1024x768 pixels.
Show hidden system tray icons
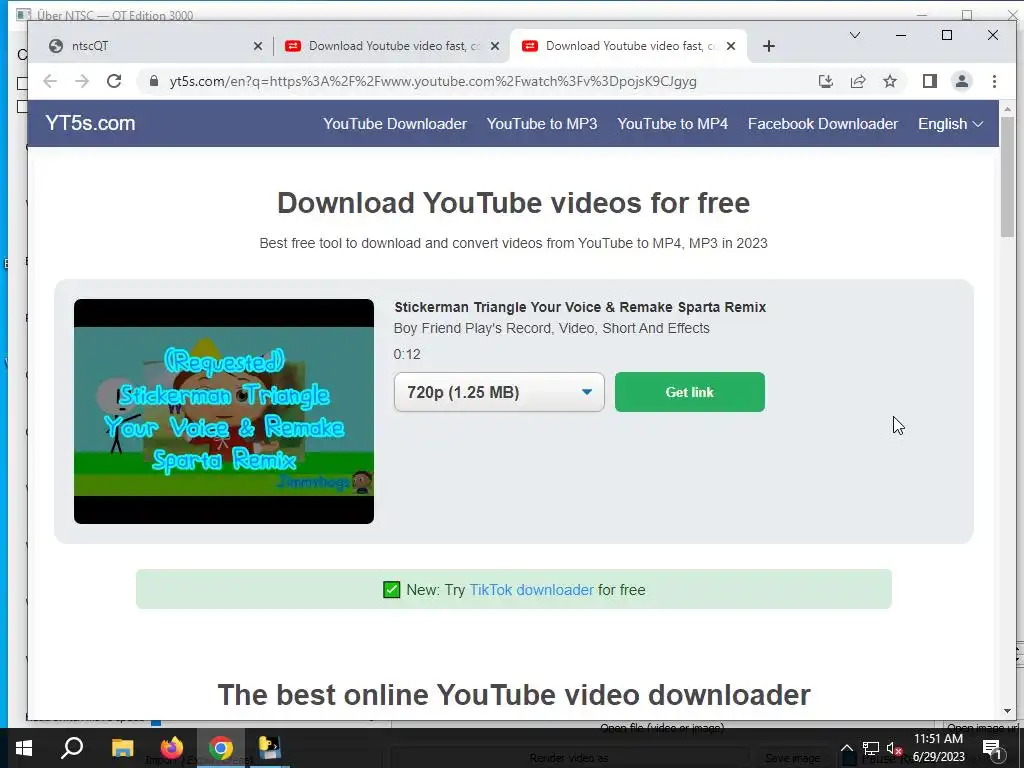pos(846,748)
